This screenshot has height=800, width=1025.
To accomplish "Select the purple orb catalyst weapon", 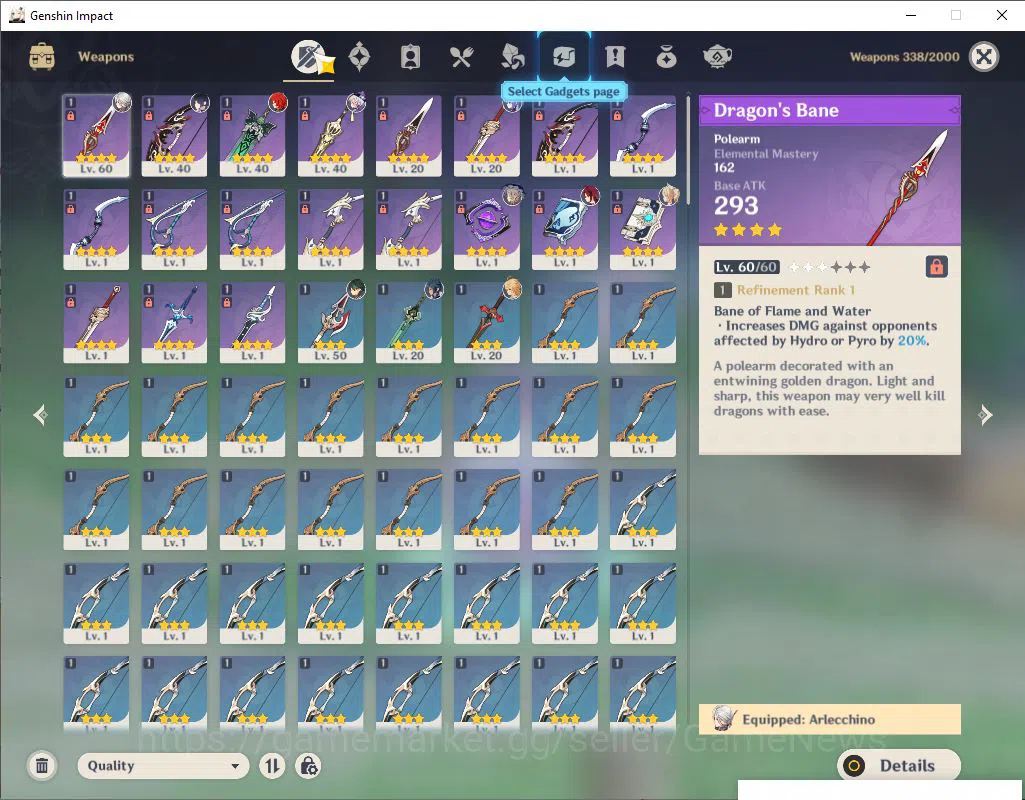I will click(x=486, y=229).
